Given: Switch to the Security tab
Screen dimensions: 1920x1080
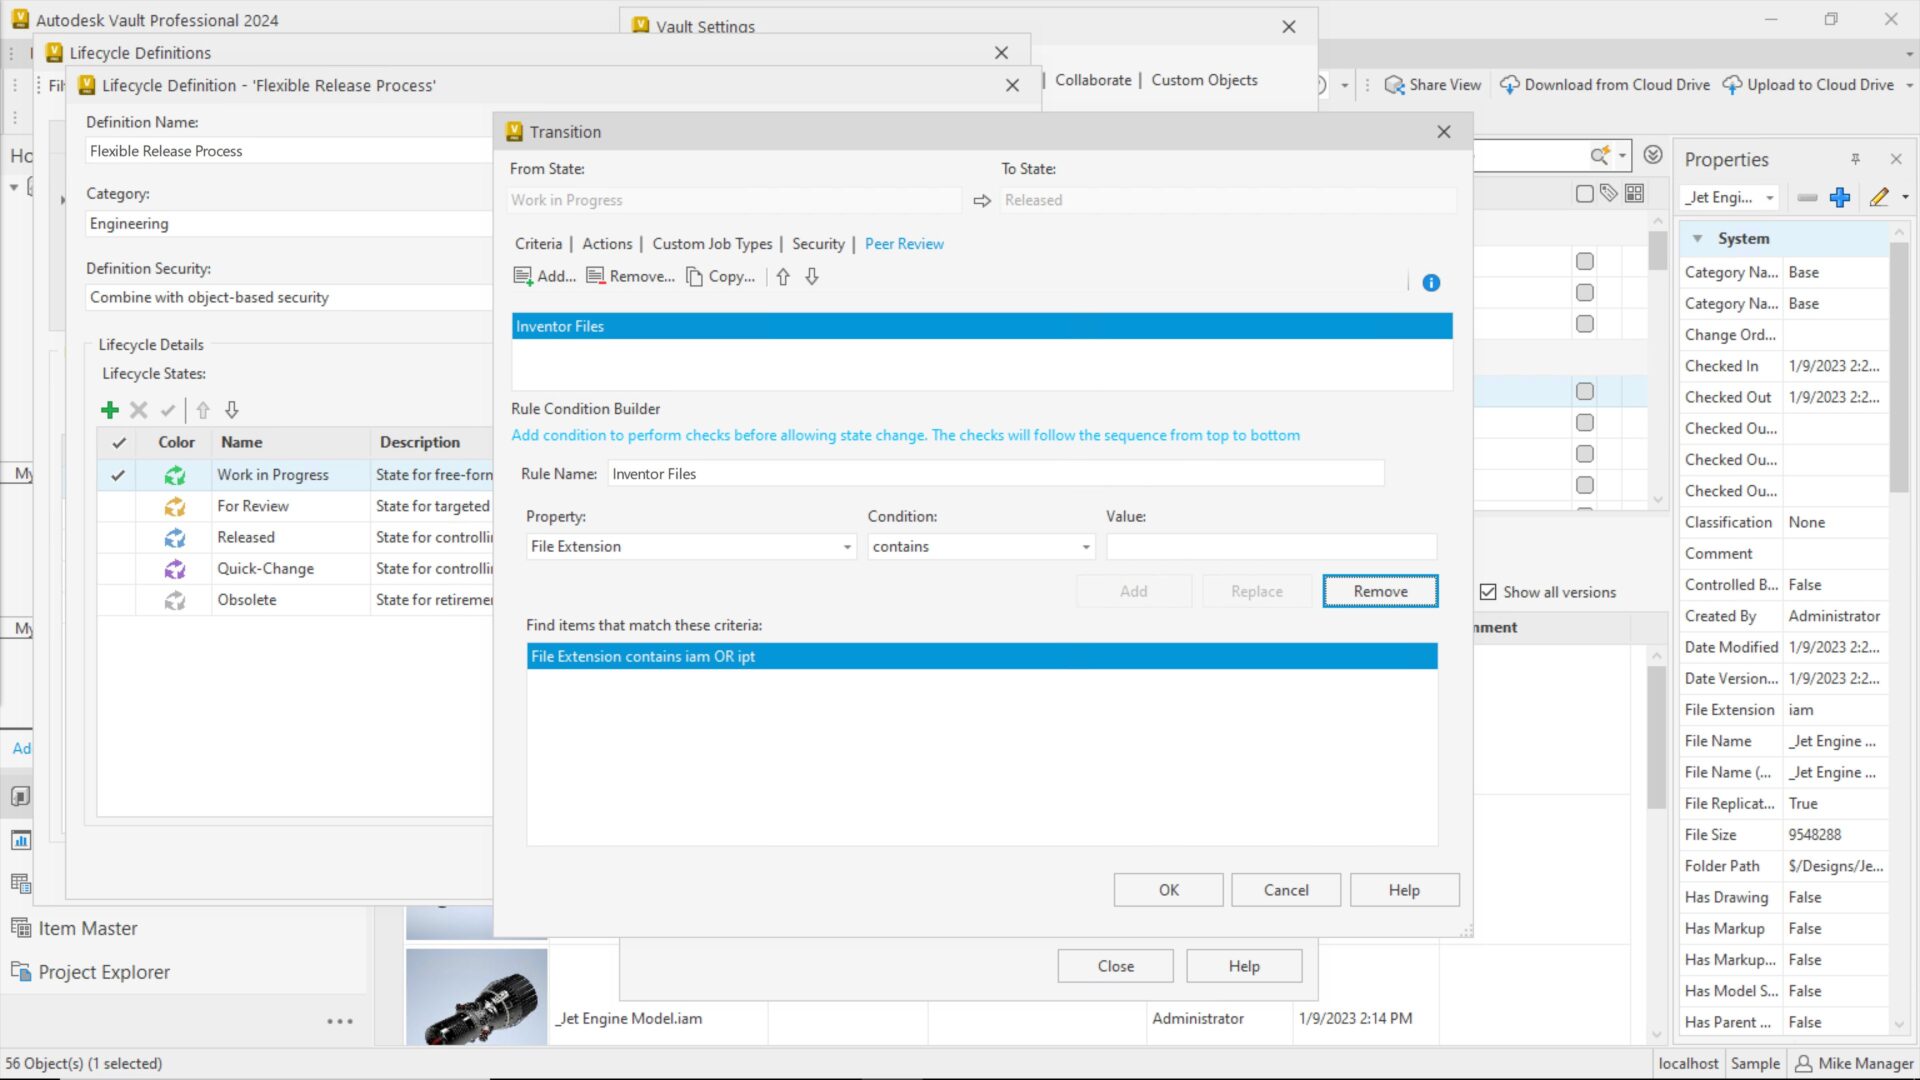Looking at the screenshot, I should (818, 244).
